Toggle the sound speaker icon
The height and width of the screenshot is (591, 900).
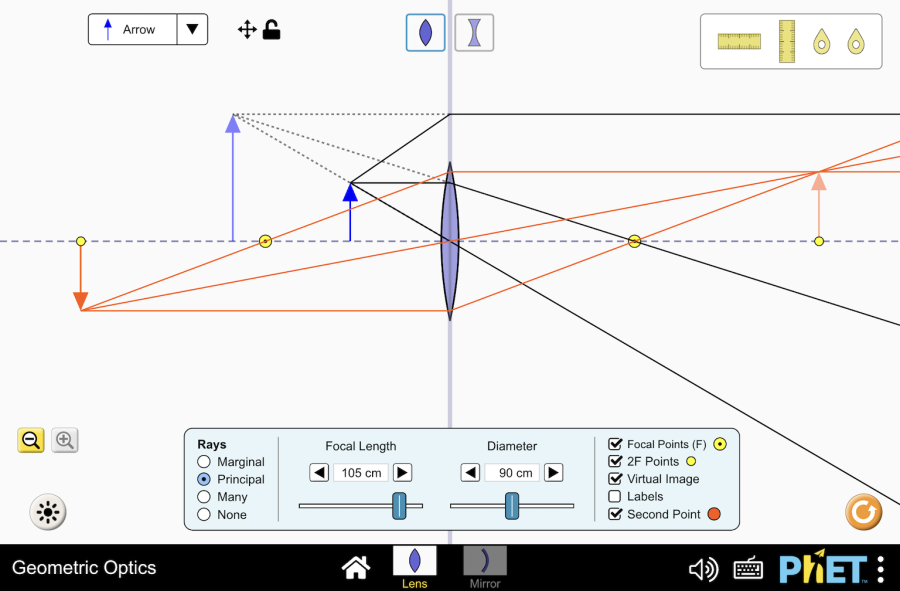pos(703,569)
